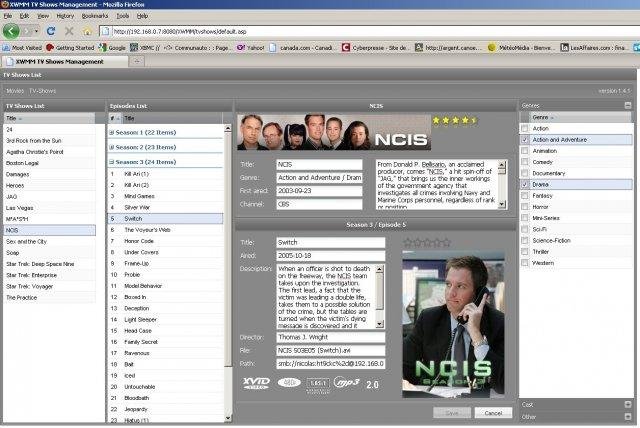Click the Channel field CBS

pyautogui.click(x=319, y=204)
